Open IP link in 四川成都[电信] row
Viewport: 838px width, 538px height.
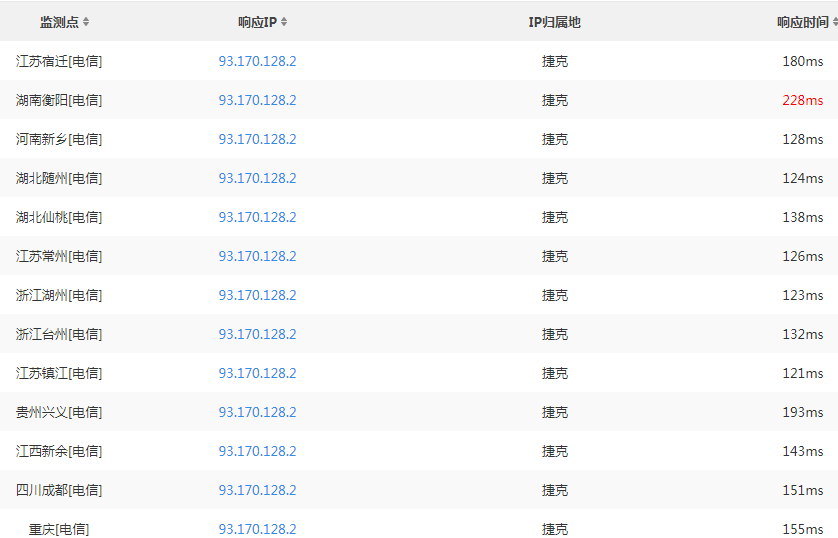pos(257,490)
